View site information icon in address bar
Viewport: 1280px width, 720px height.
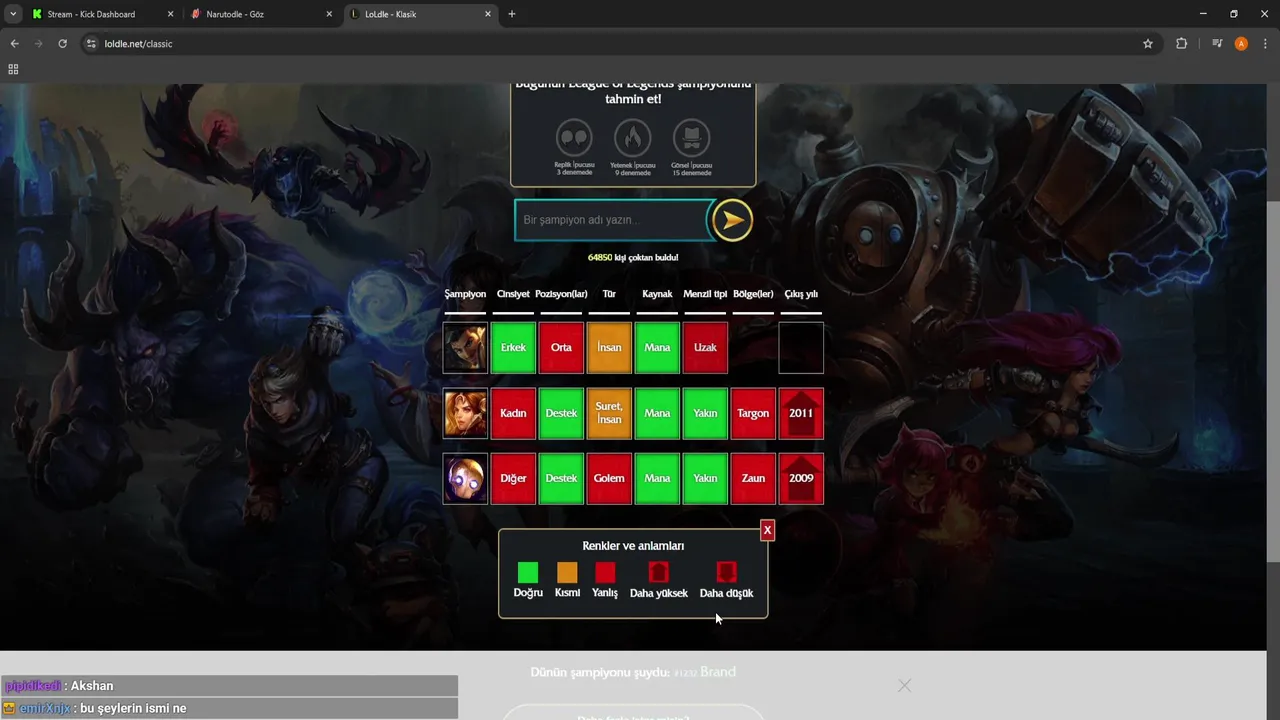pos(91,44)
